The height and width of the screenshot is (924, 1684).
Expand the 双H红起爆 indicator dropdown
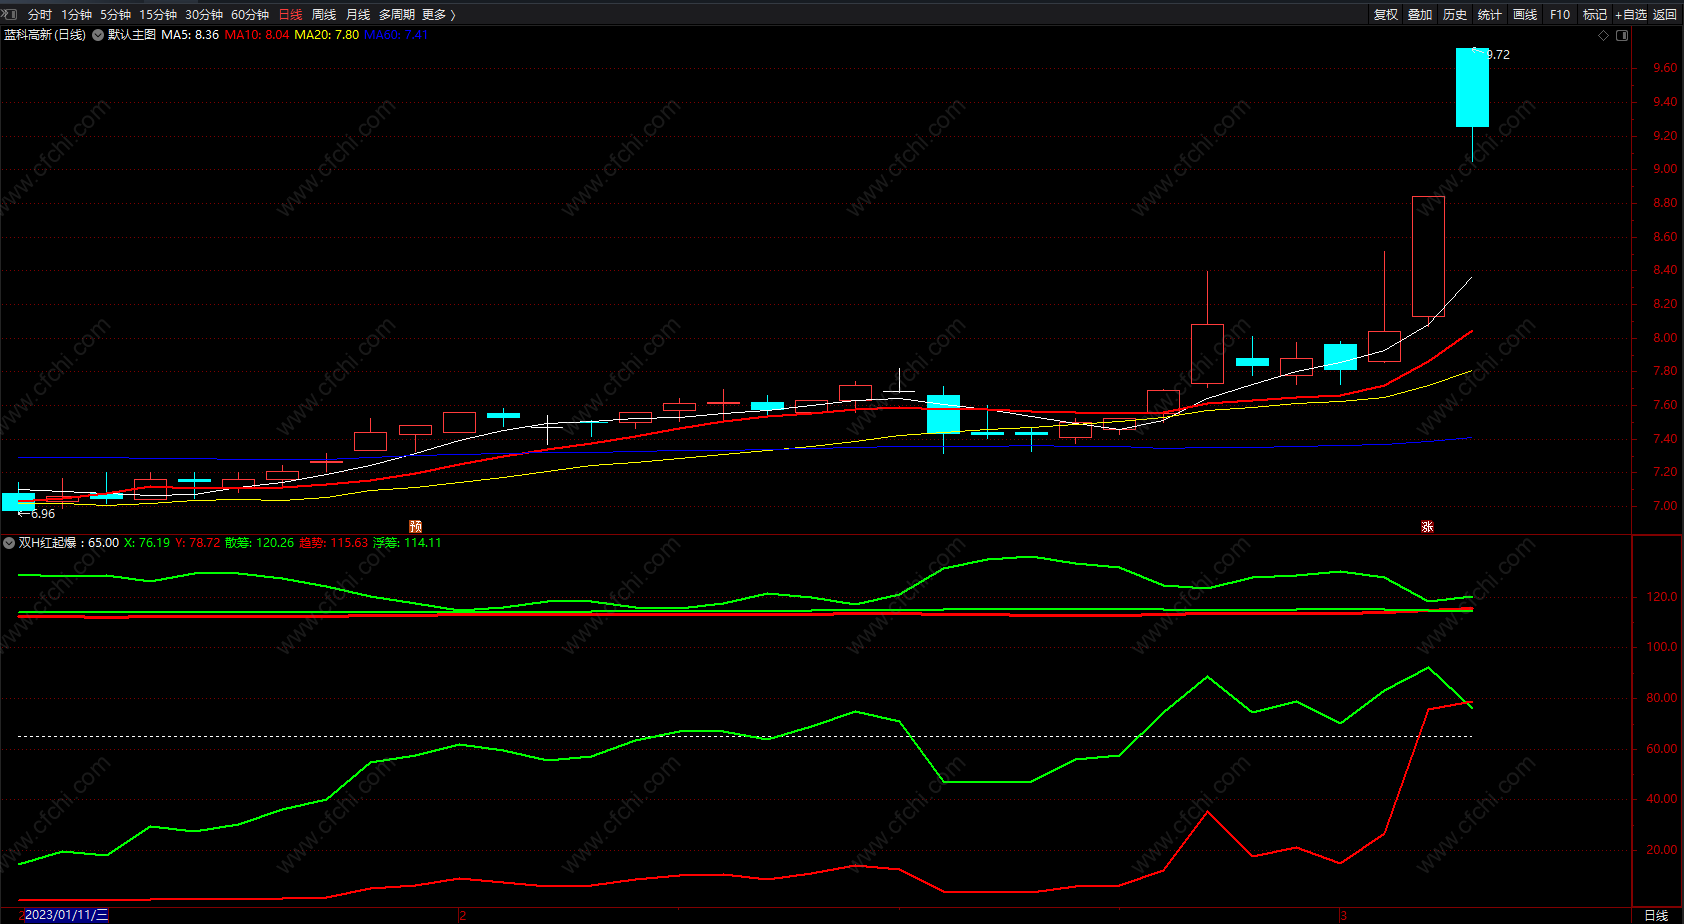(x=9, y=543)
